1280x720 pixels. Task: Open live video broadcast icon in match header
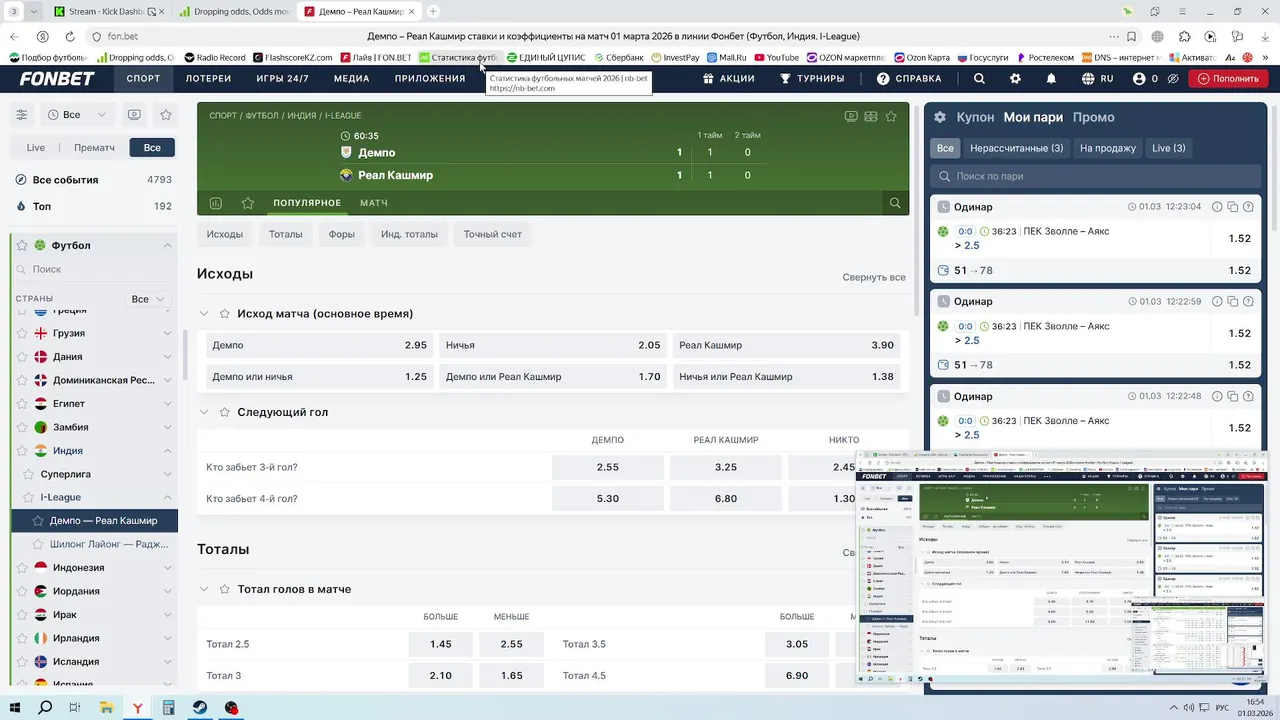851,116
